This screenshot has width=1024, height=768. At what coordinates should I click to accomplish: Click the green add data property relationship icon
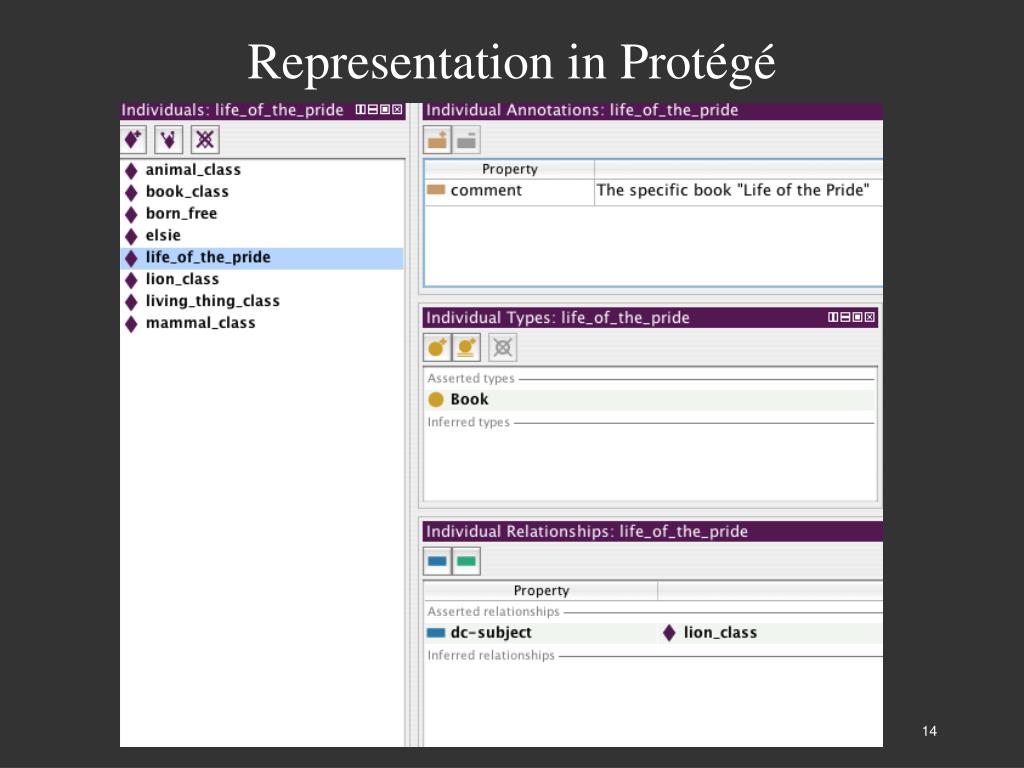[466, 561]
